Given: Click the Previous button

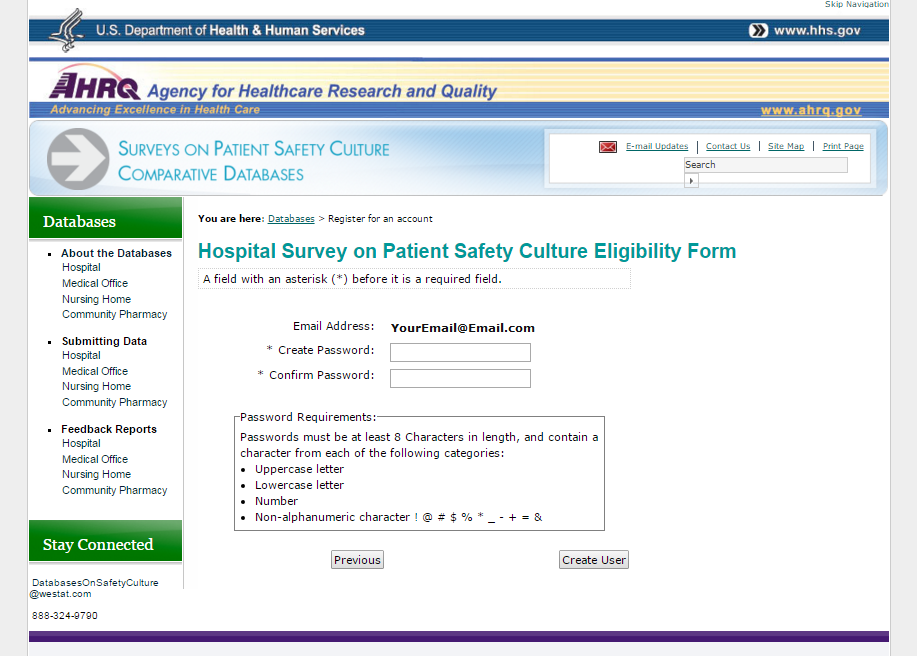Looking at the screenshot, I should pyautogui.click(x=357, y=560).
